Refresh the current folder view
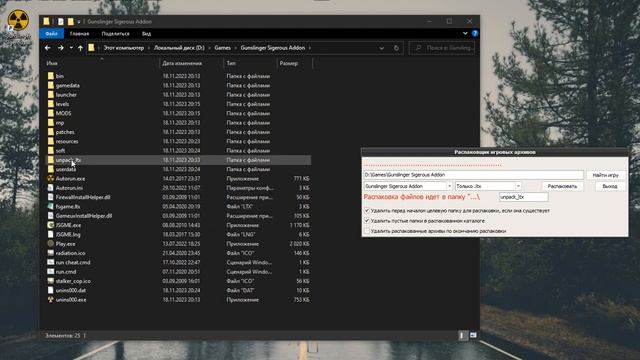The height and width of the screenshot is (360, 640). (x=396, y=48)
